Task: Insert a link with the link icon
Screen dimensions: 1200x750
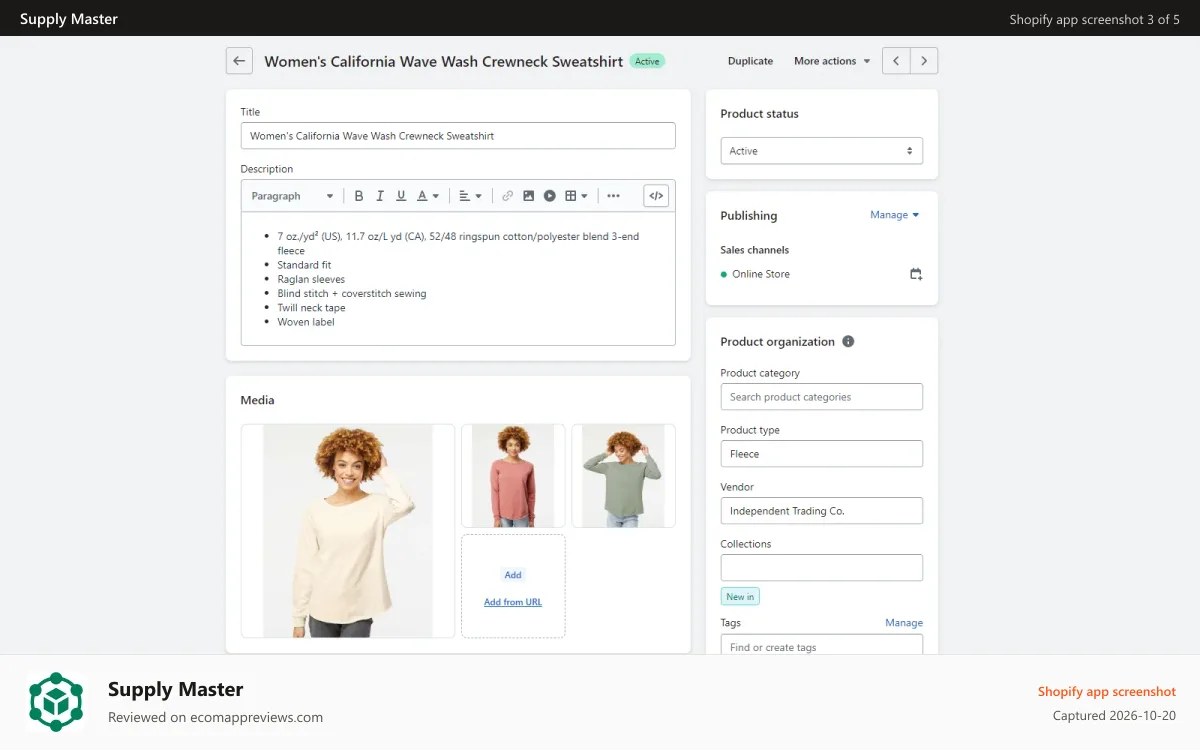Action: [508, 196]
